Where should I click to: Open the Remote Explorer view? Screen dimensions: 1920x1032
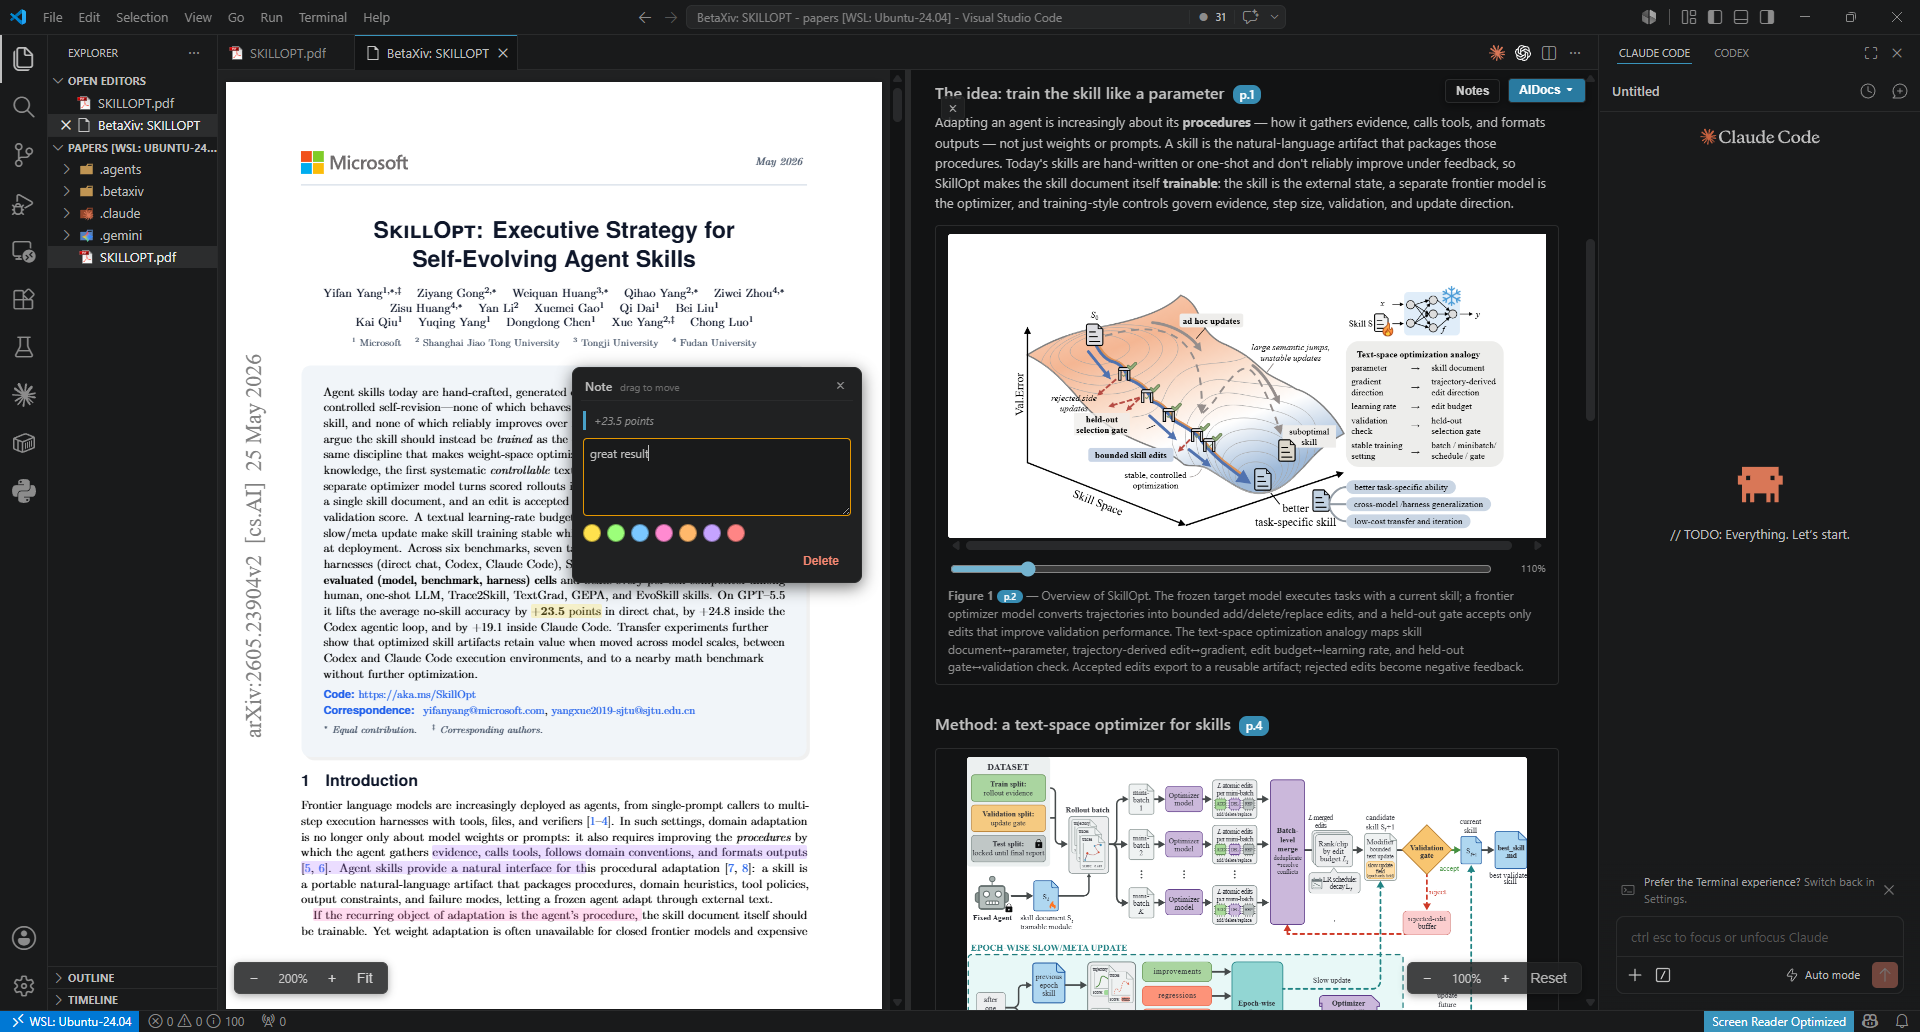pos(24,251)
